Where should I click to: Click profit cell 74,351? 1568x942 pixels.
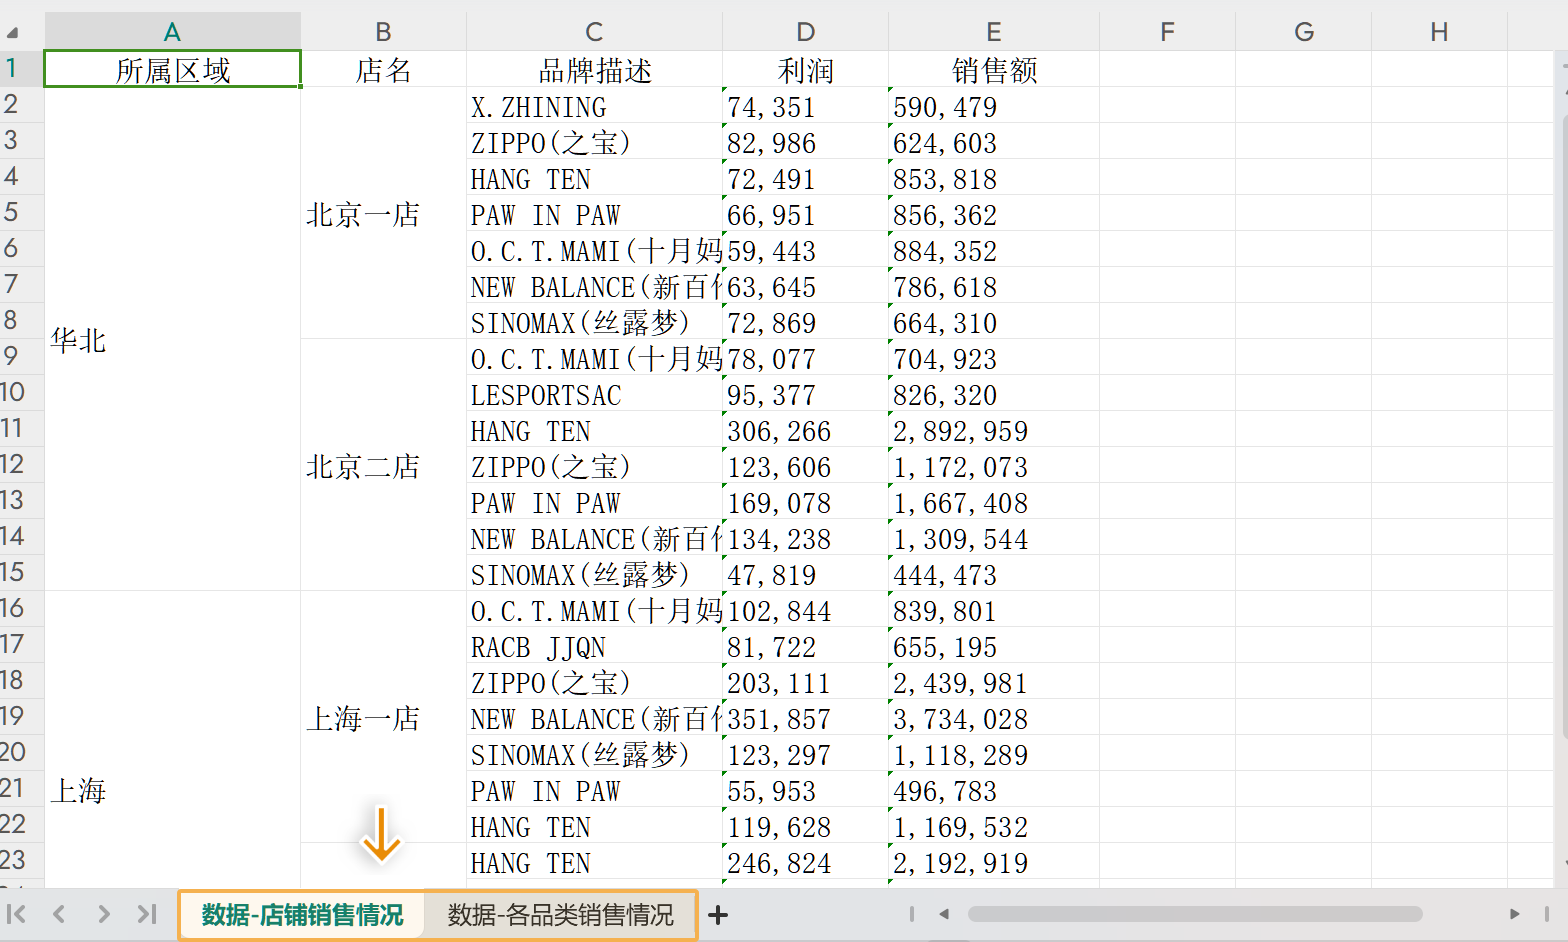coord(805,105)
